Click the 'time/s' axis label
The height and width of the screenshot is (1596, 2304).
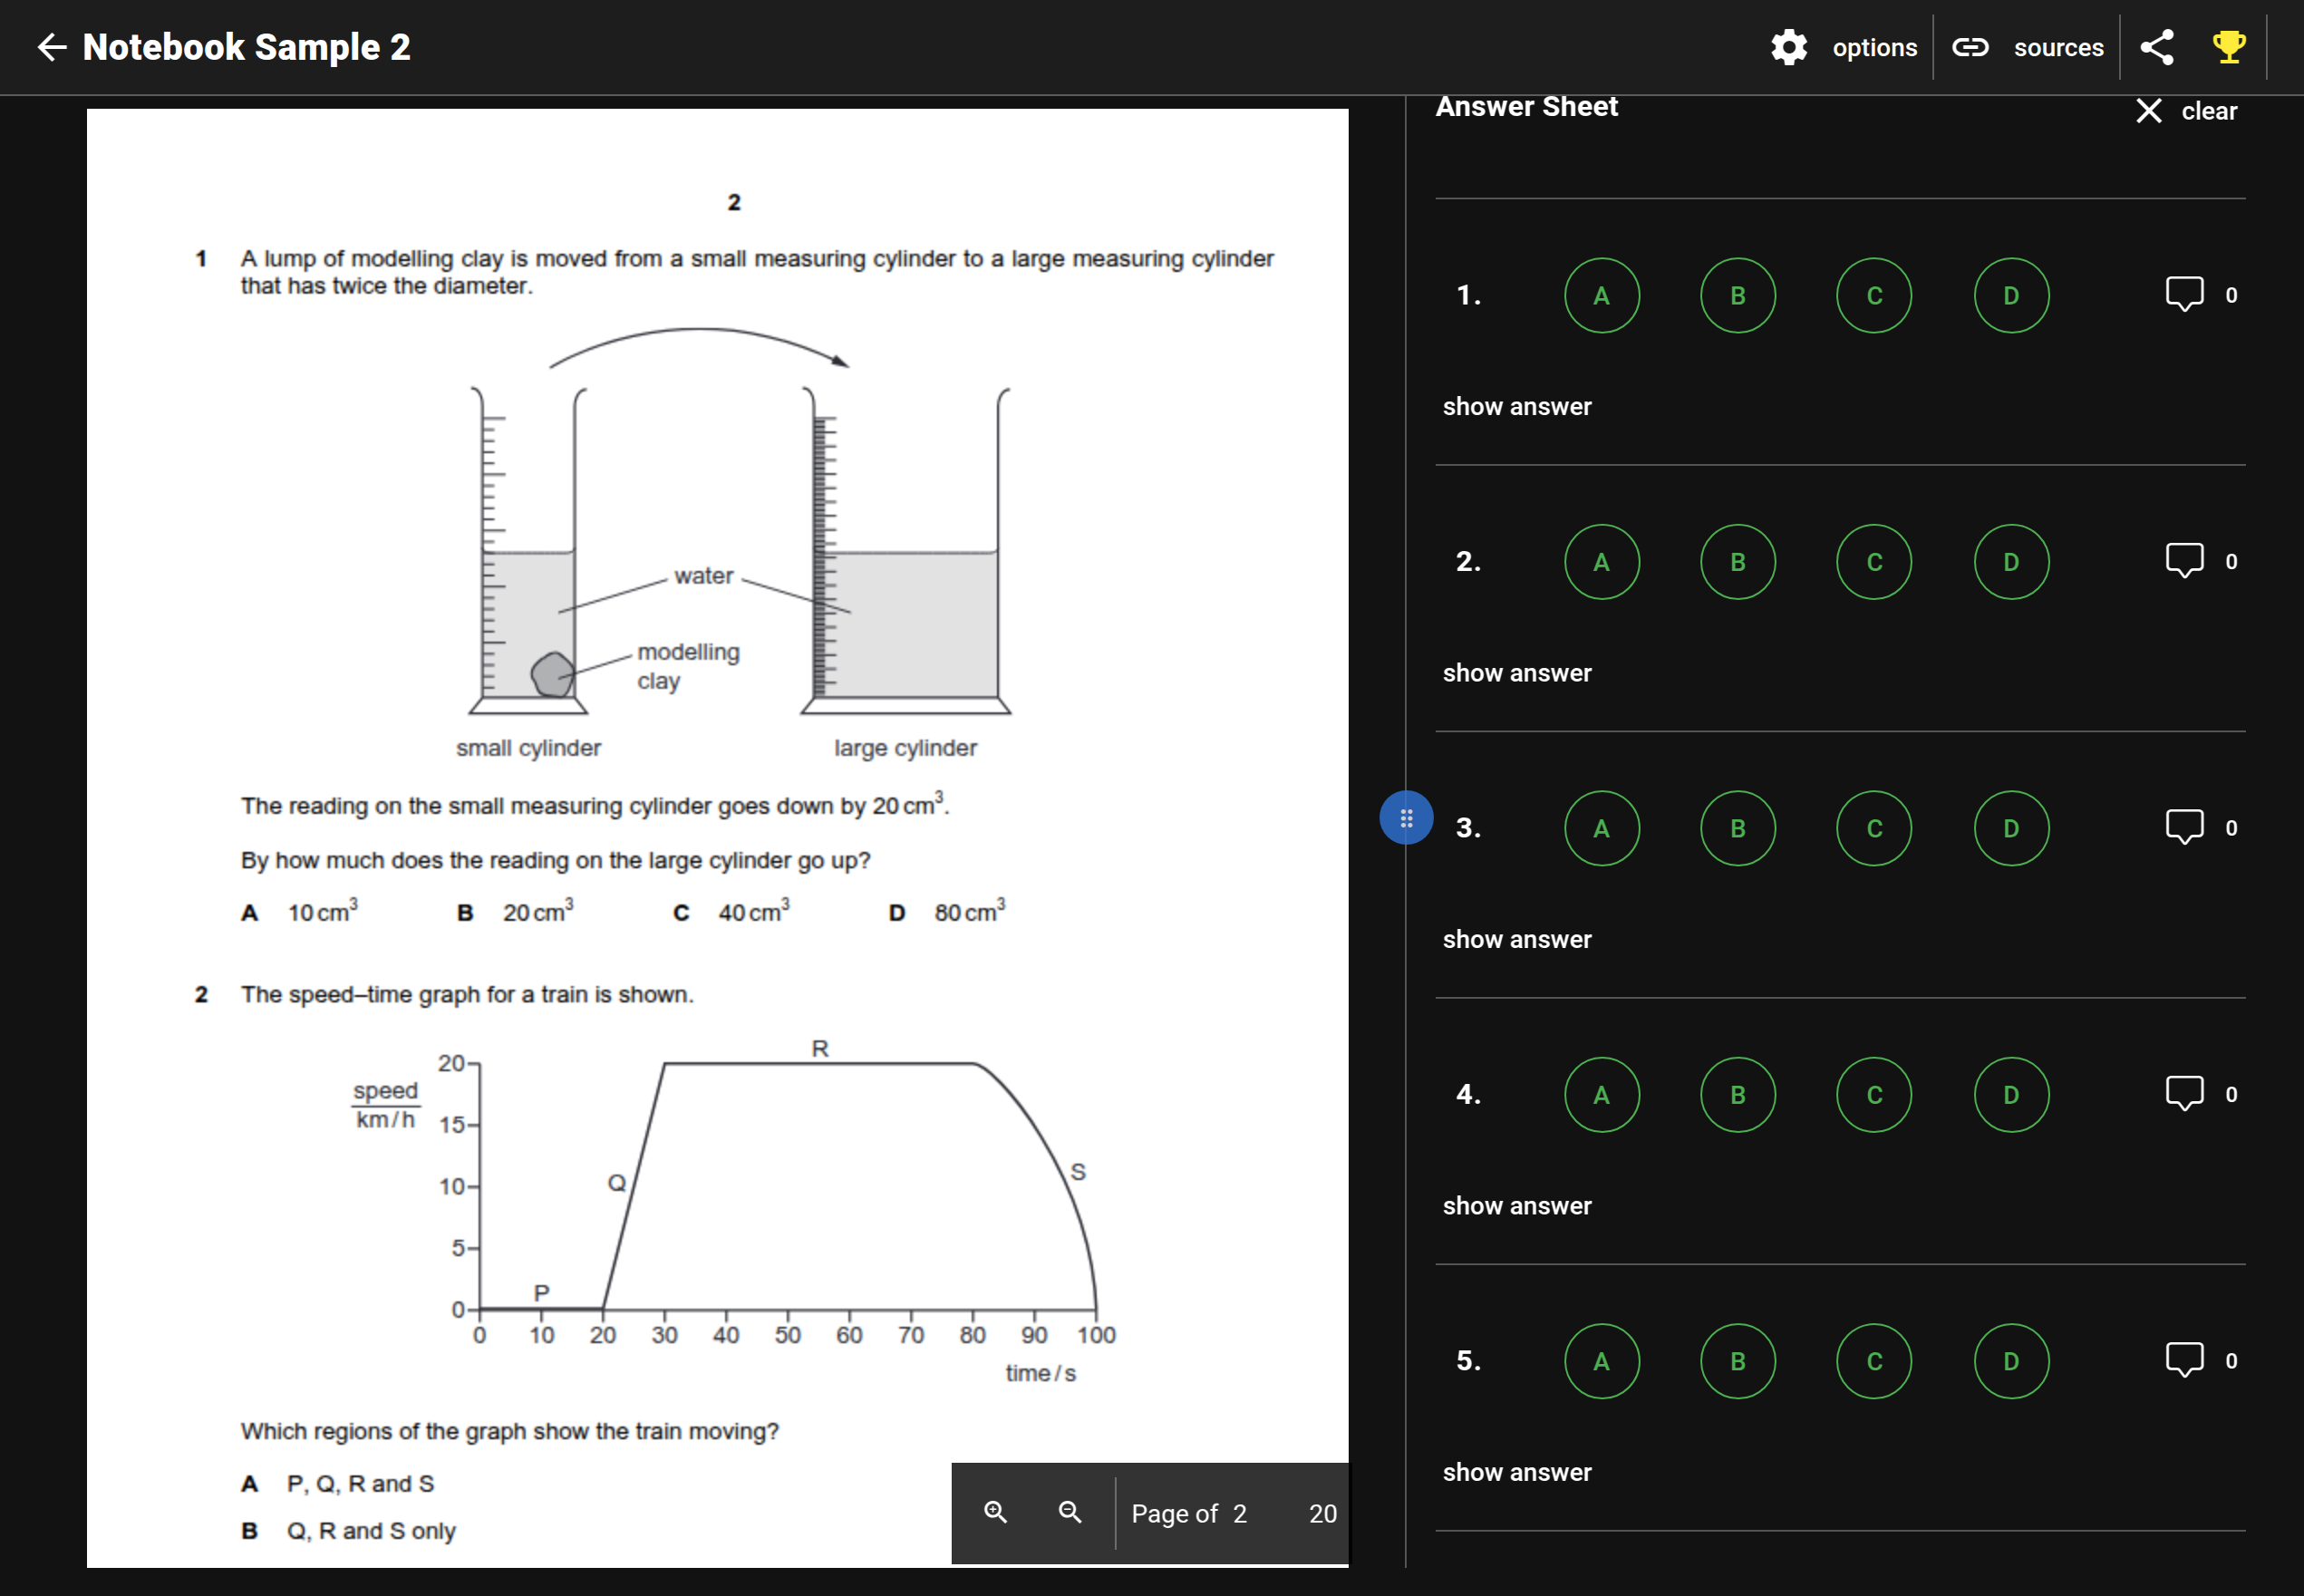click(x=1040, y=1373)
